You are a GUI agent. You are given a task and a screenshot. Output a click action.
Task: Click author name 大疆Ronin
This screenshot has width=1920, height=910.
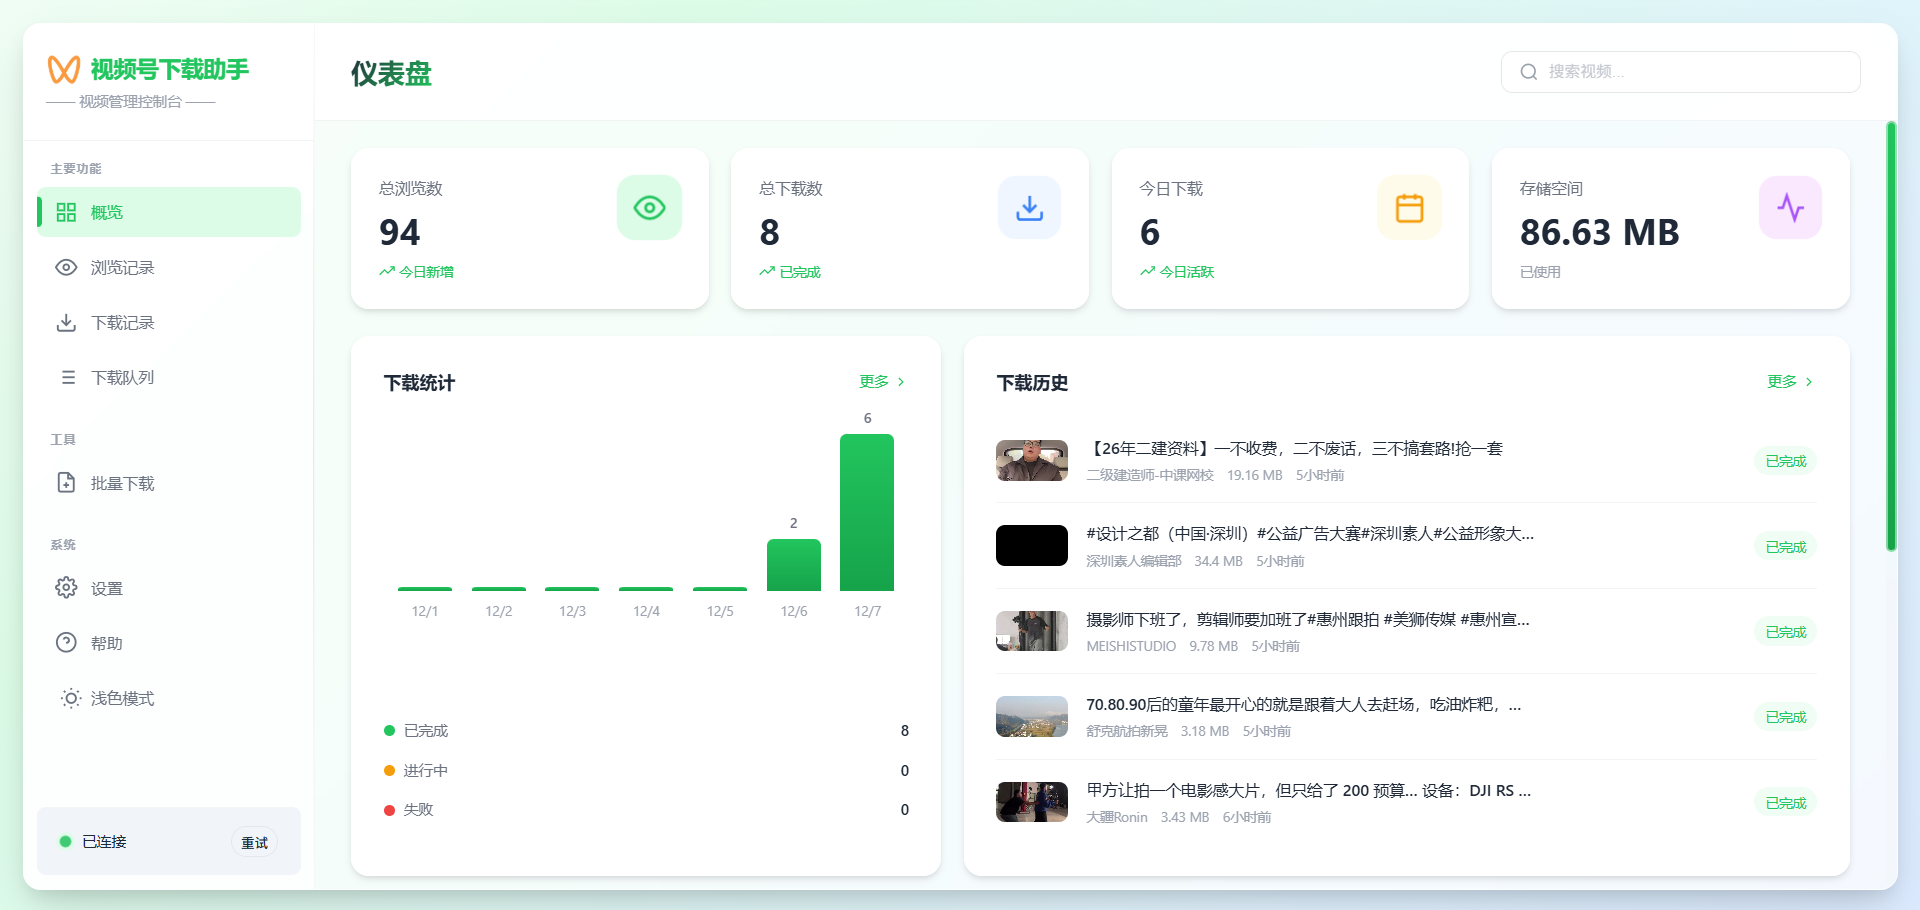(x=1117, y=817)
